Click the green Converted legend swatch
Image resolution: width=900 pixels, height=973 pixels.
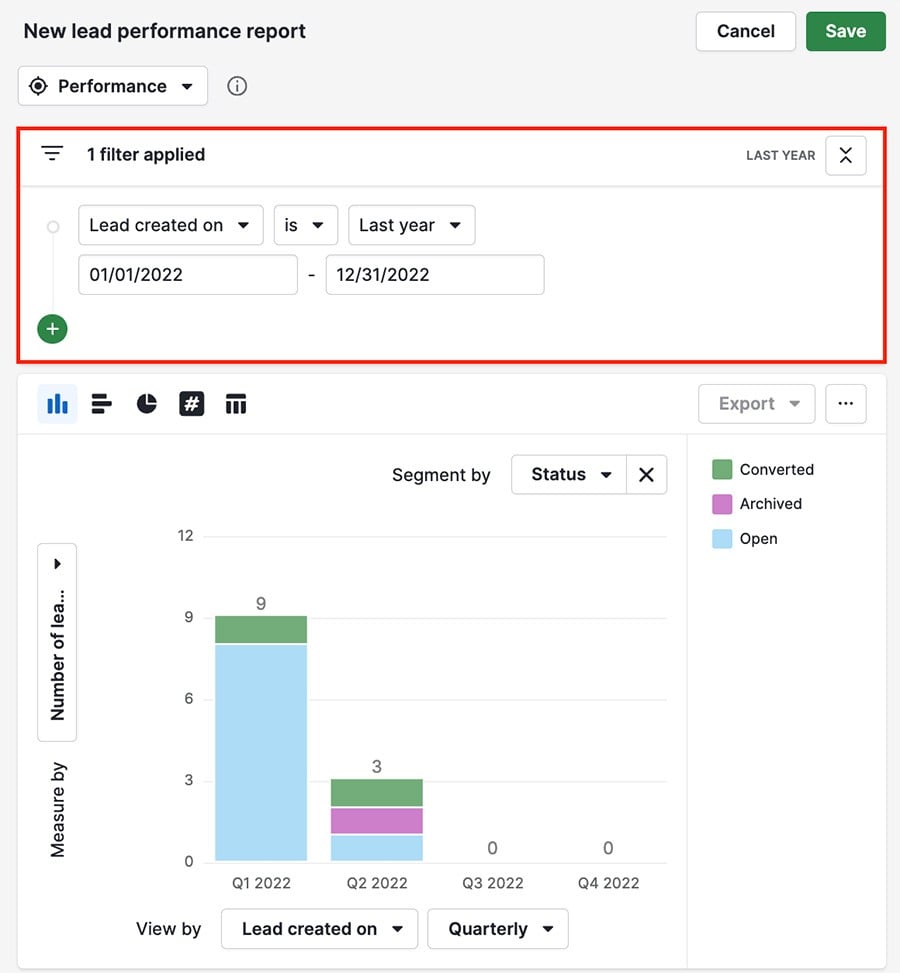click(723, 469)
